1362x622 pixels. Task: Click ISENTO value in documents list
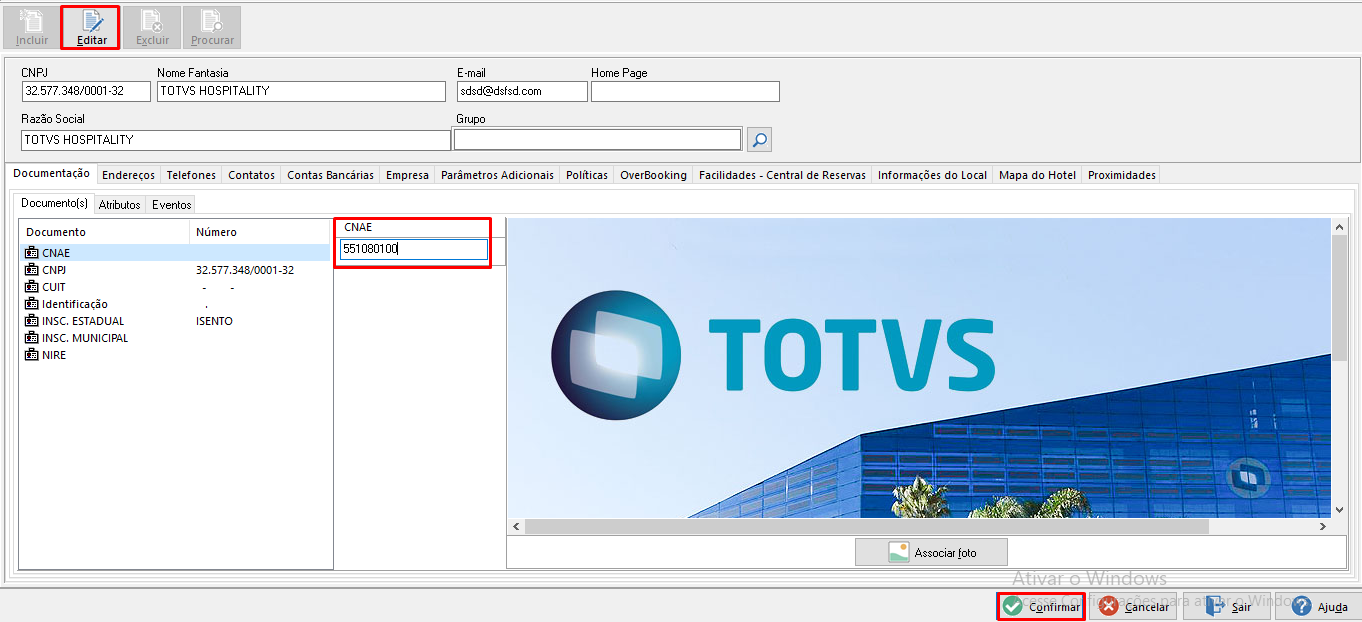click(214, 321)
